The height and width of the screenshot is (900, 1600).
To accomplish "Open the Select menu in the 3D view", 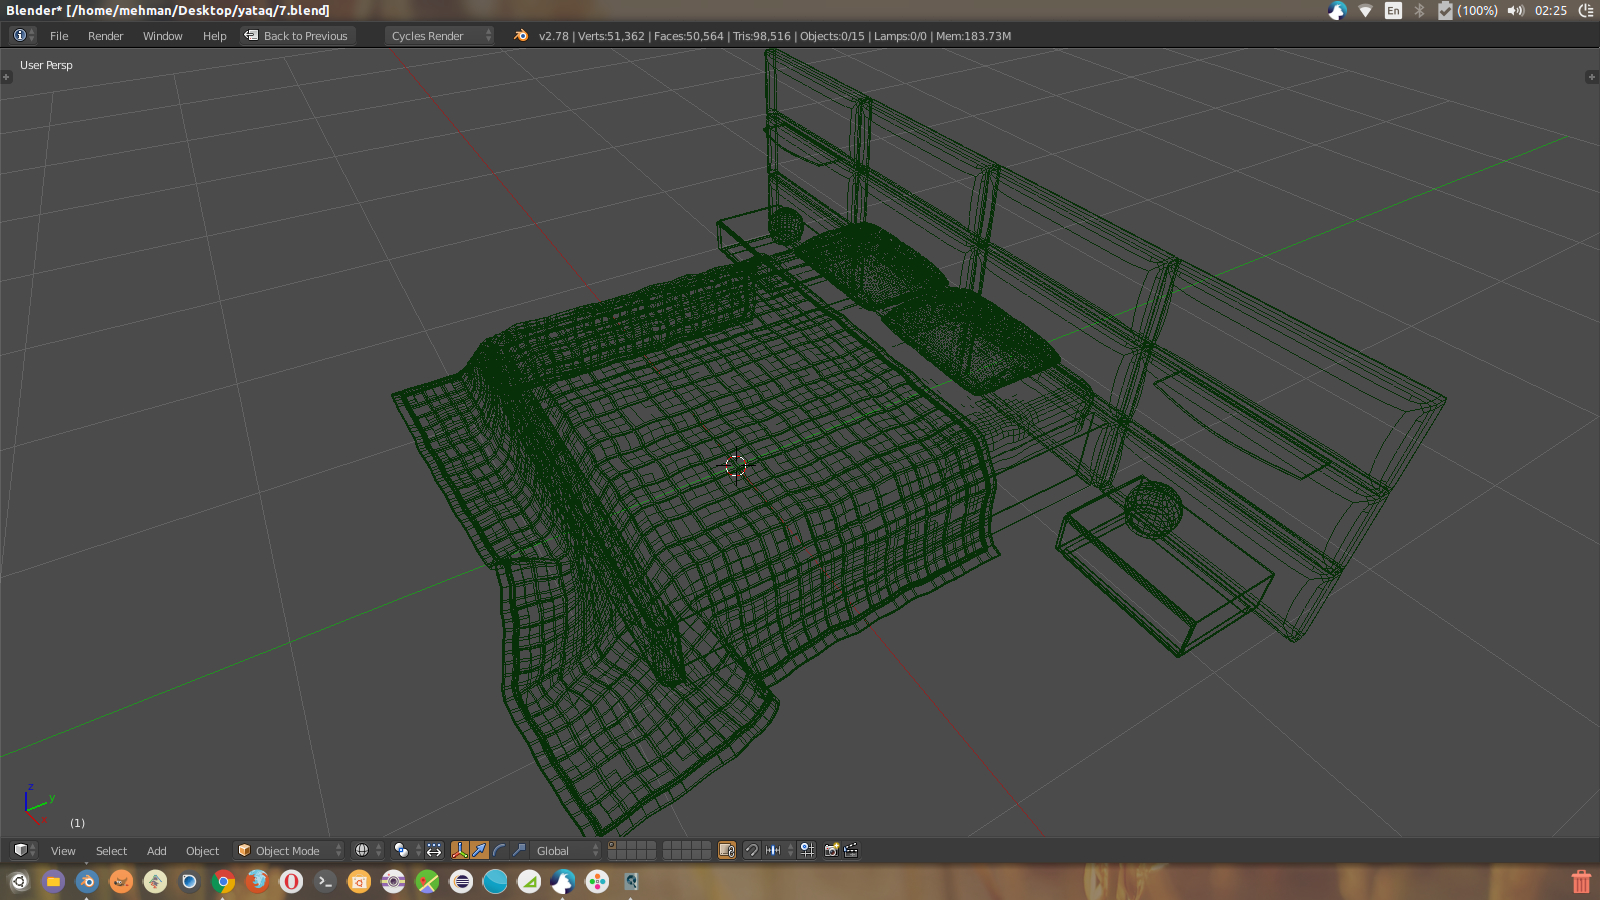I will (111, 850).
